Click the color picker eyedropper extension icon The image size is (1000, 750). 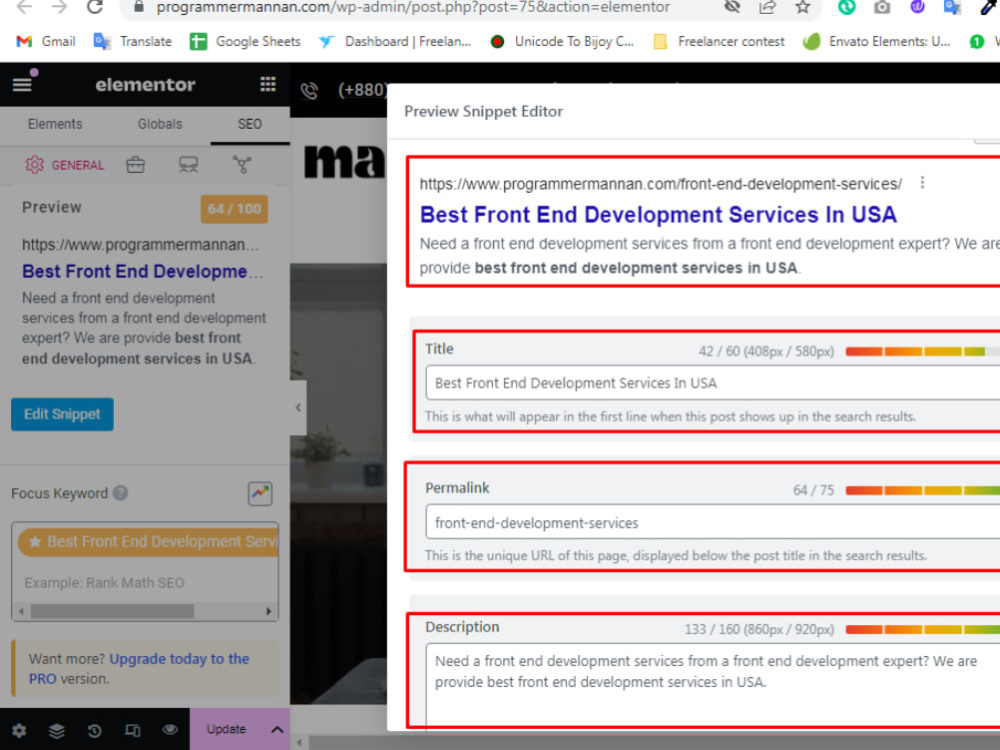click(x=989, y=7)
